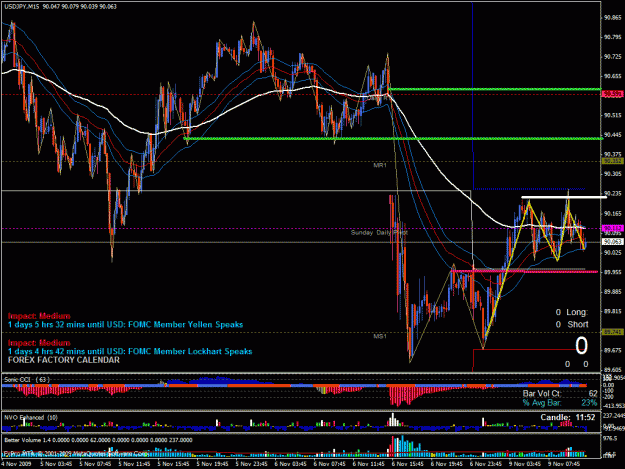The height and width of the screenshot is (469, 625).
Task: Click the 5 Nov 19:45 time axis label
Action: [212, 464]
